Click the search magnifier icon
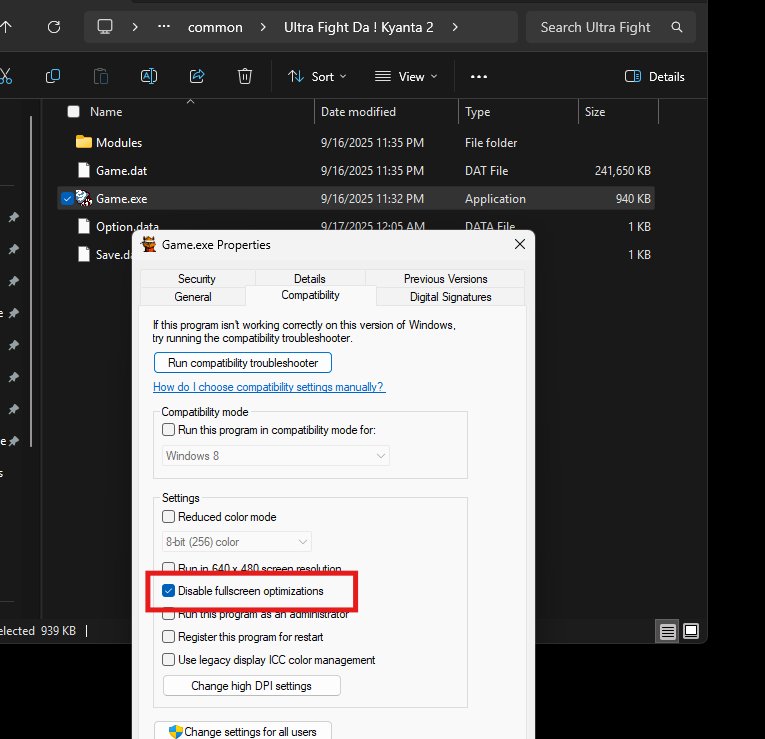This screenshot has height=739, width=765. (677, 27)
